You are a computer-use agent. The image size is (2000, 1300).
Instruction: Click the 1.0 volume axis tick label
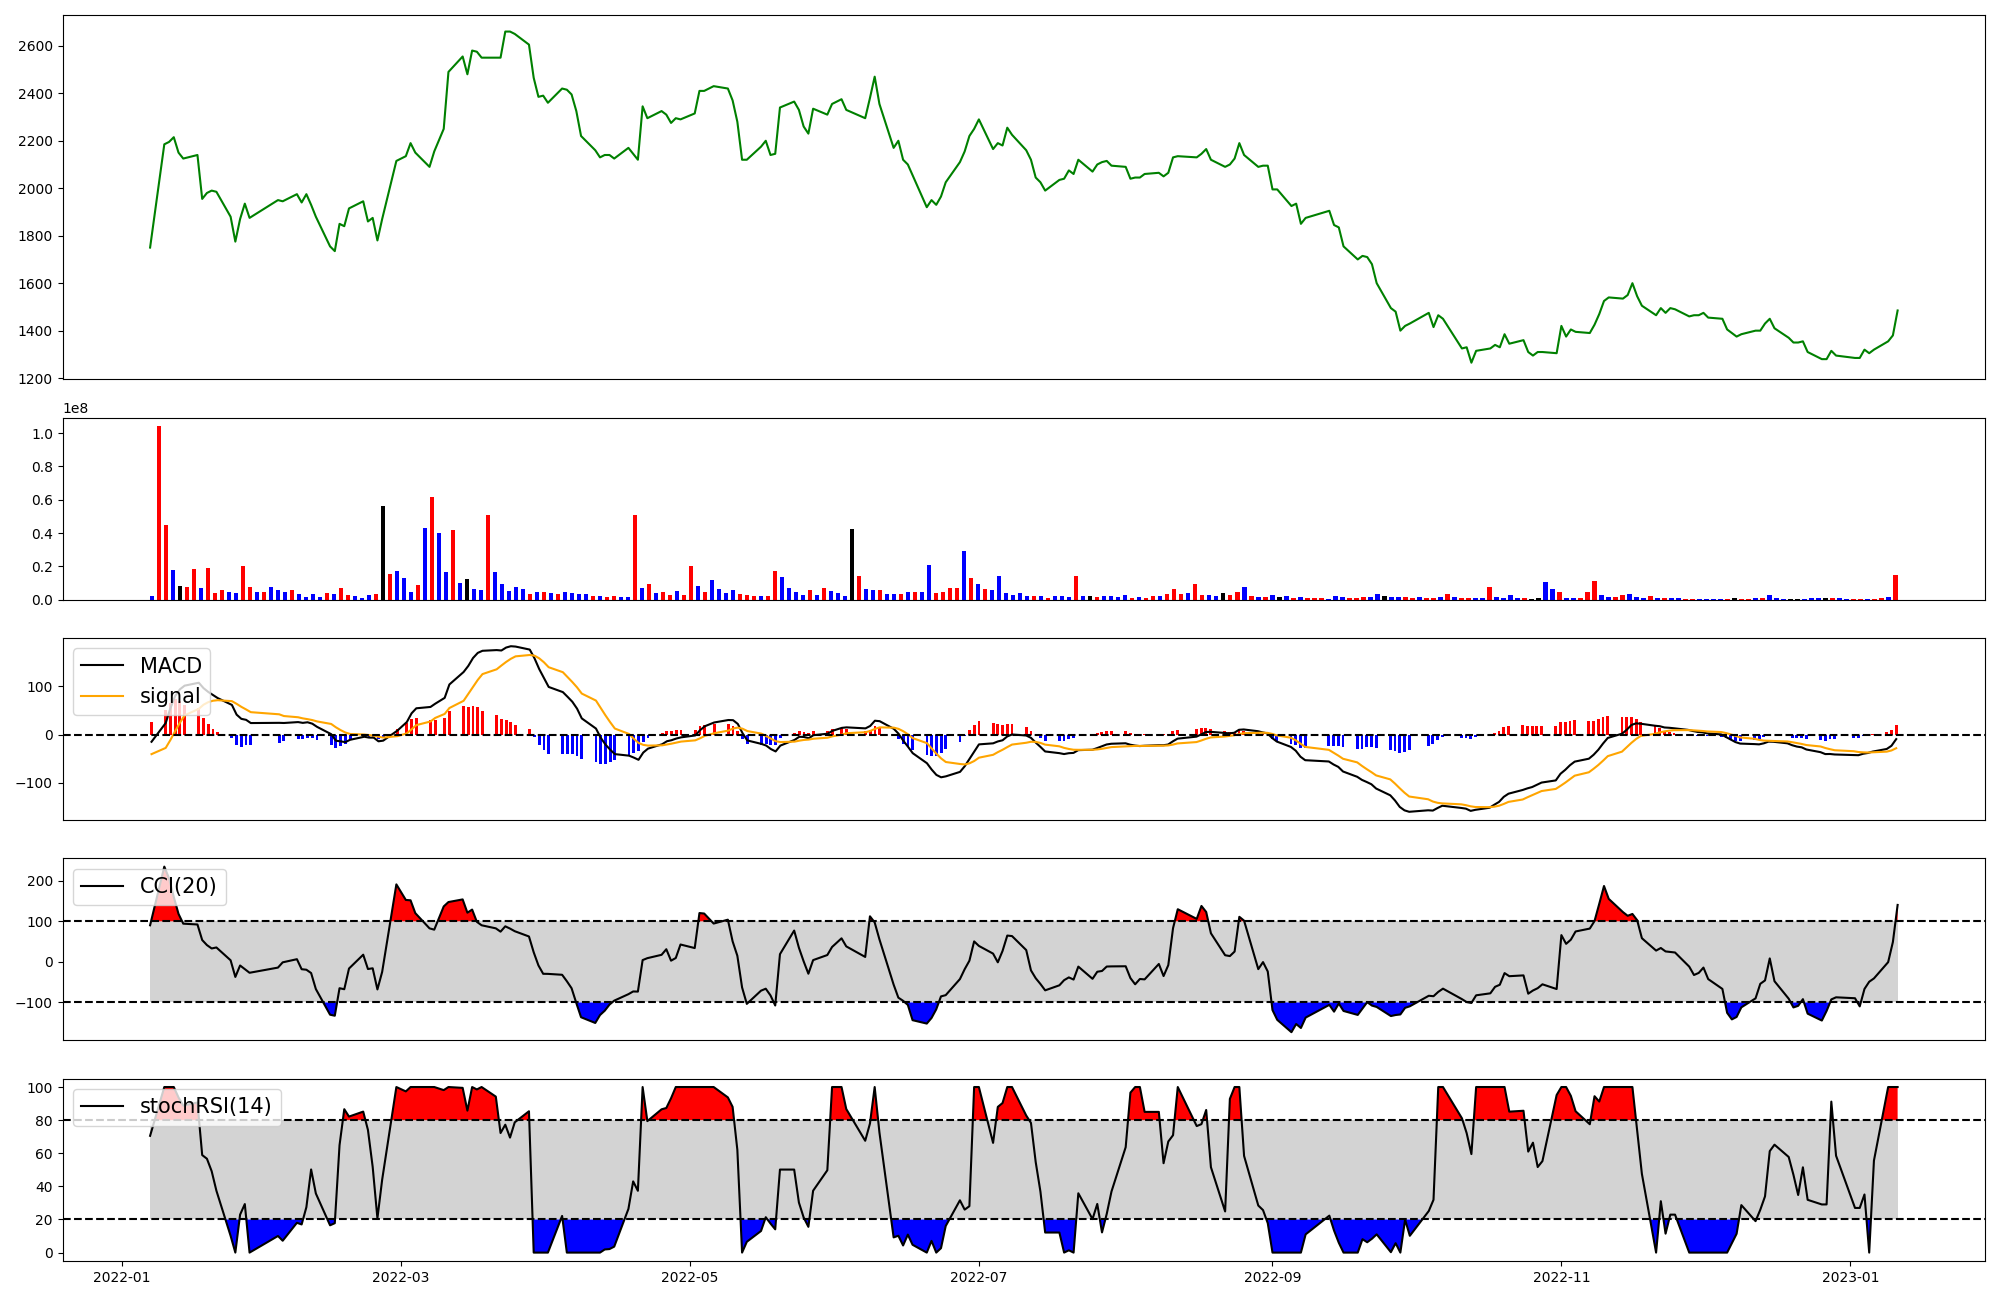point(42,434)
